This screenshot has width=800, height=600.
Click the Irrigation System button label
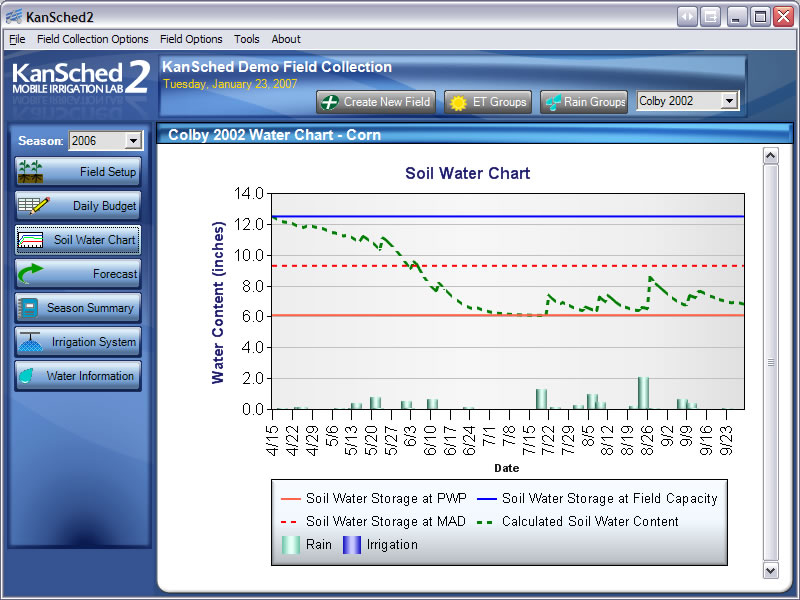click(x=93, y=342)
